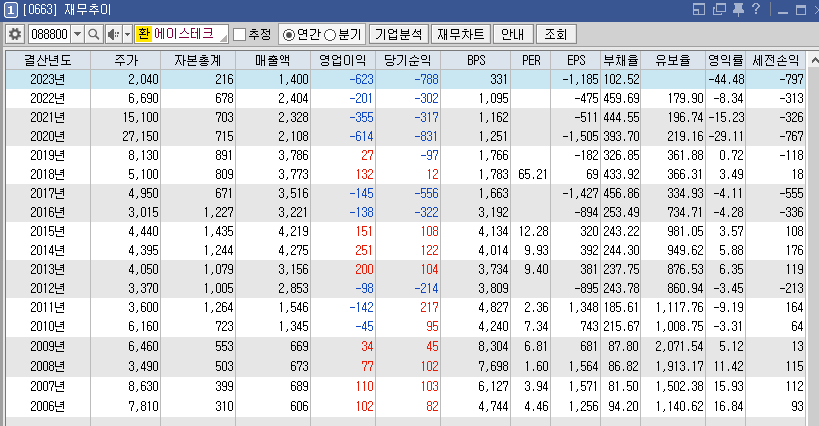This screenshot has width=819, height=426.
Task: Click the 에이스테크 stock name field
Action: pos(182,34)
